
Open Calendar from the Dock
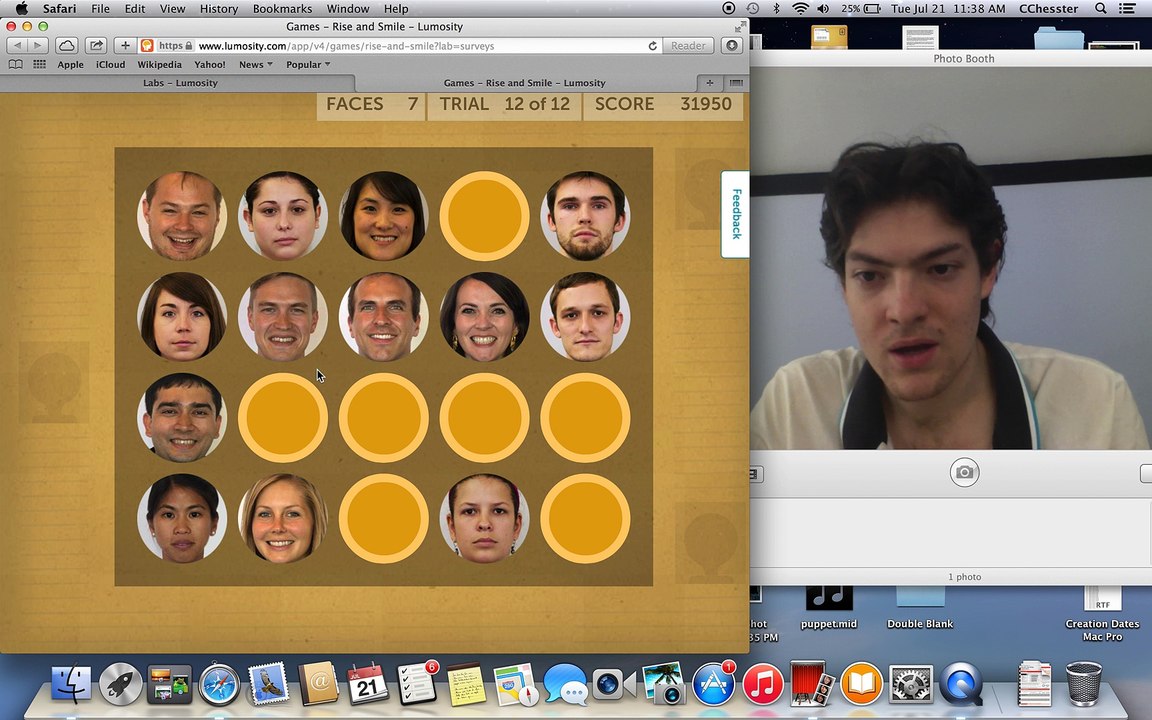[x=367, y=684]
